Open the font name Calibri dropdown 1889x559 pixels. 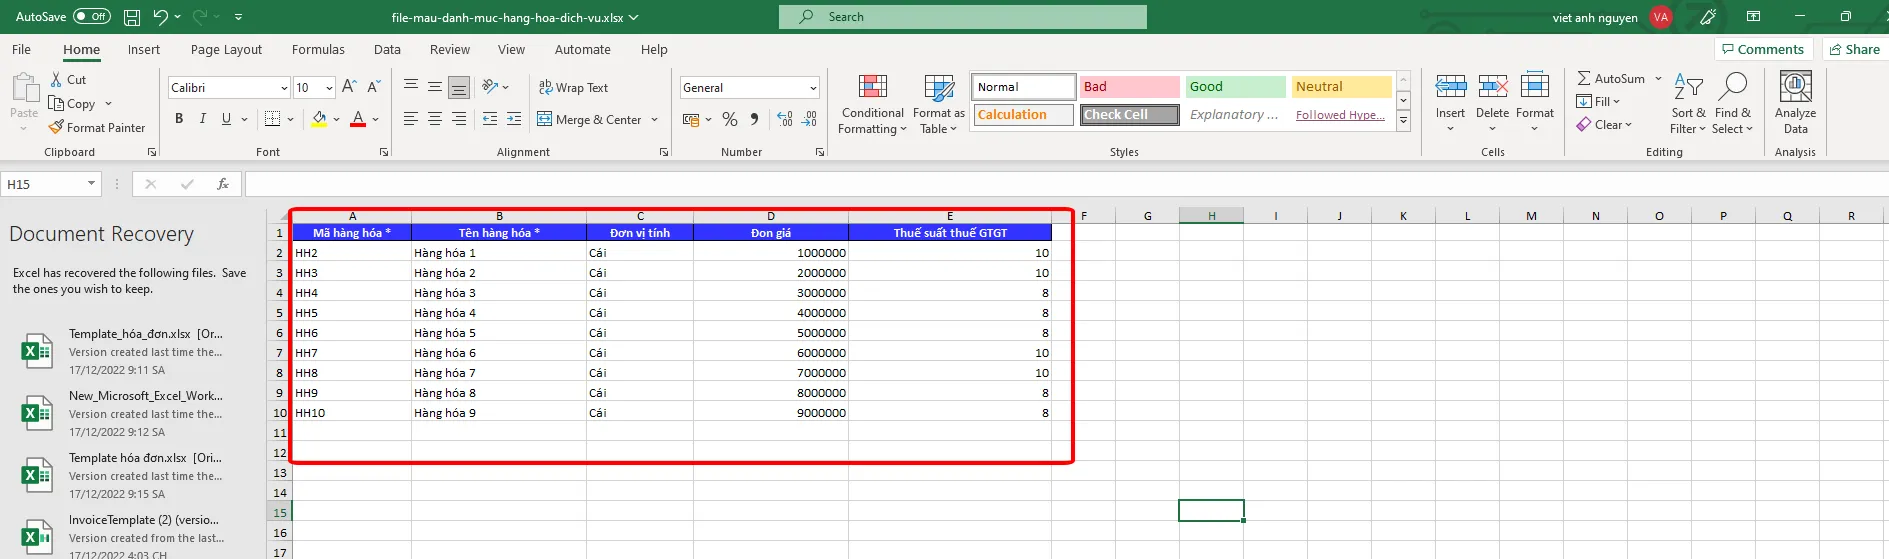284,88
